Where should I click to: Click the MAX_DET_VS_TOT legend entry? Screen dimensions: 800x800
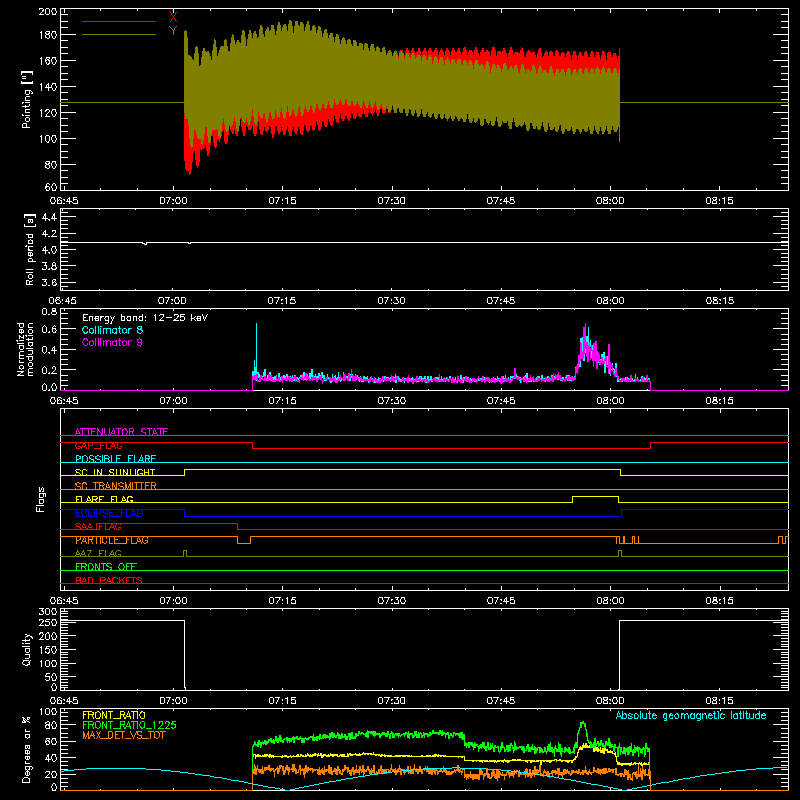124,735
